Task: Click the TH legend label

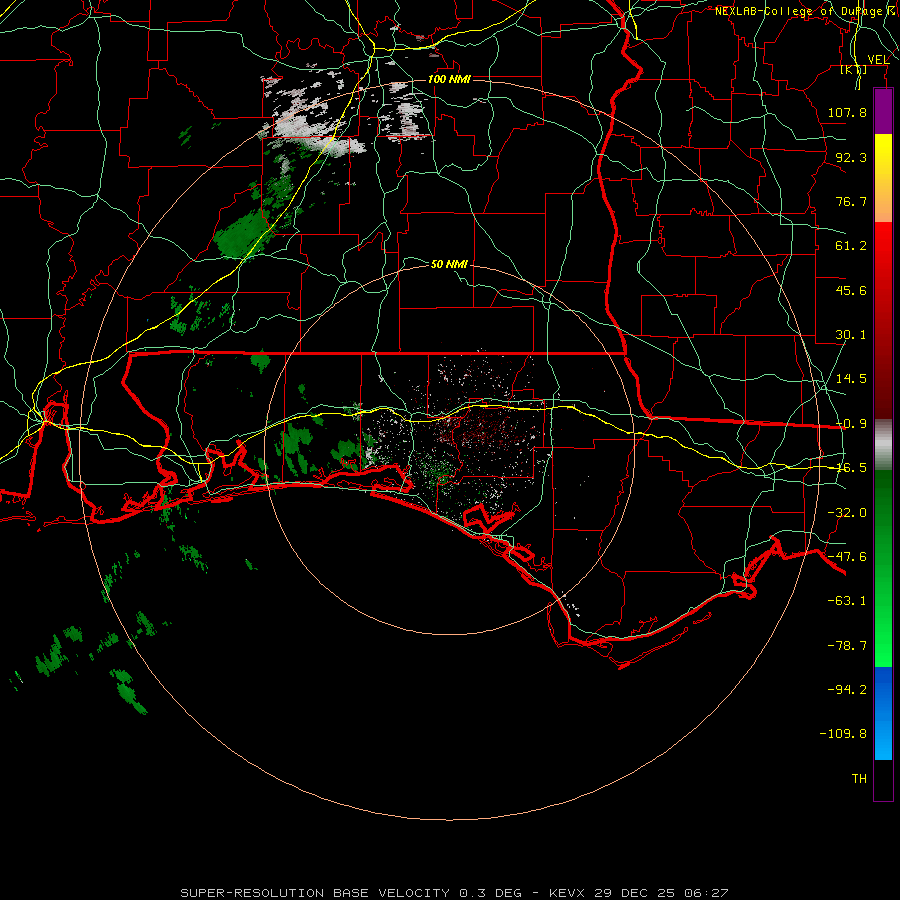Action: tap(859, 779)
